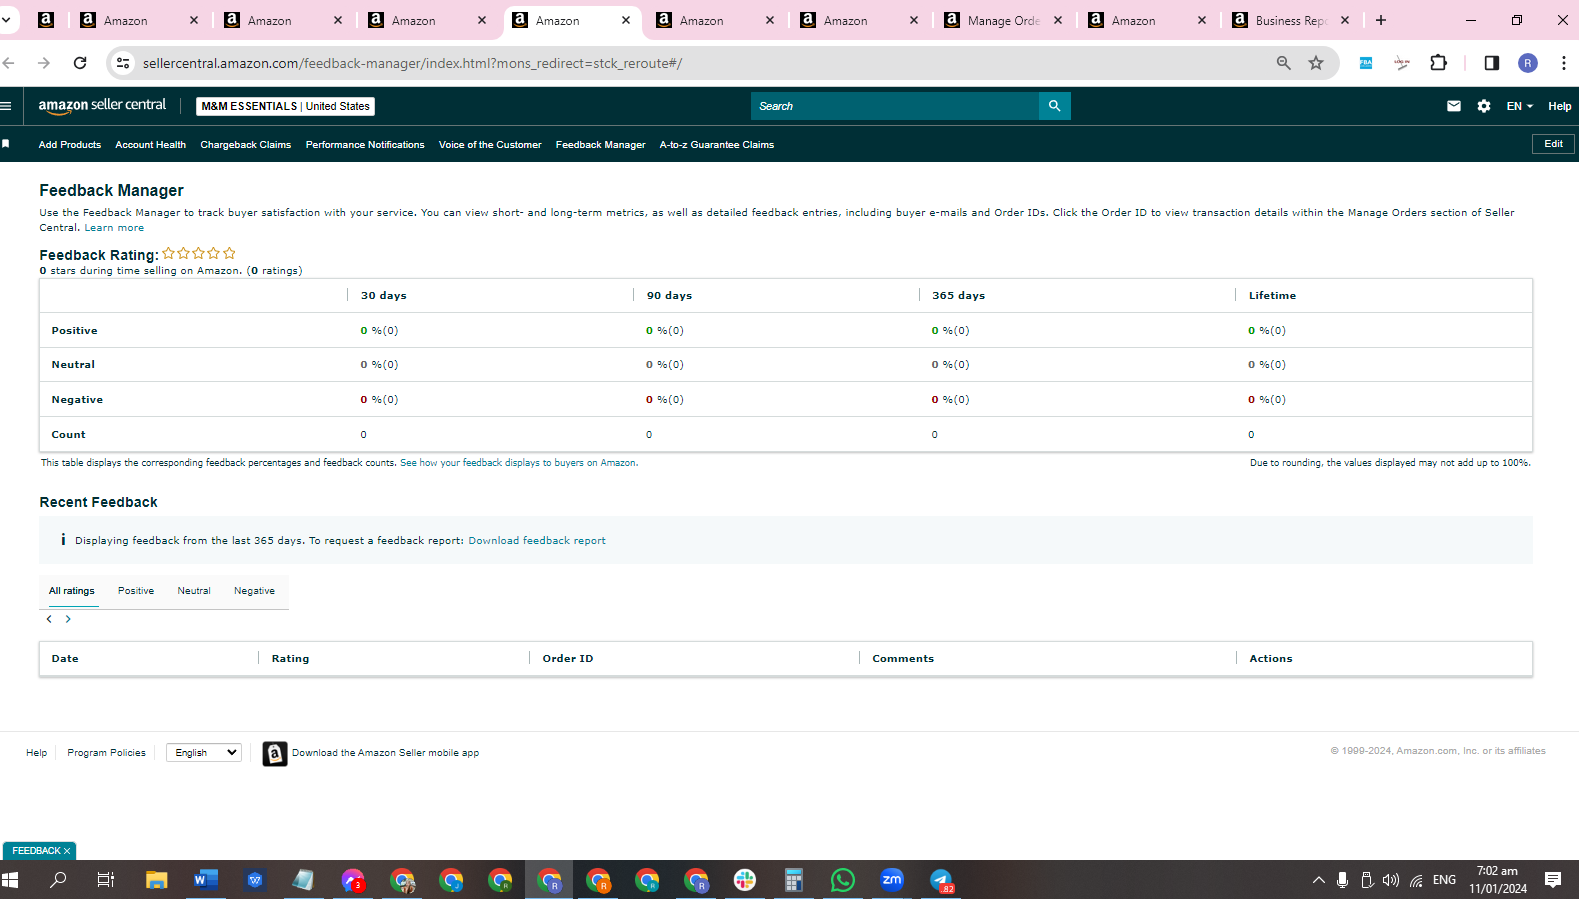1579x899 pixels.
Task: Switch to the Neutral feedback tab
Action: pyautogui.click(x=194, y=591)
